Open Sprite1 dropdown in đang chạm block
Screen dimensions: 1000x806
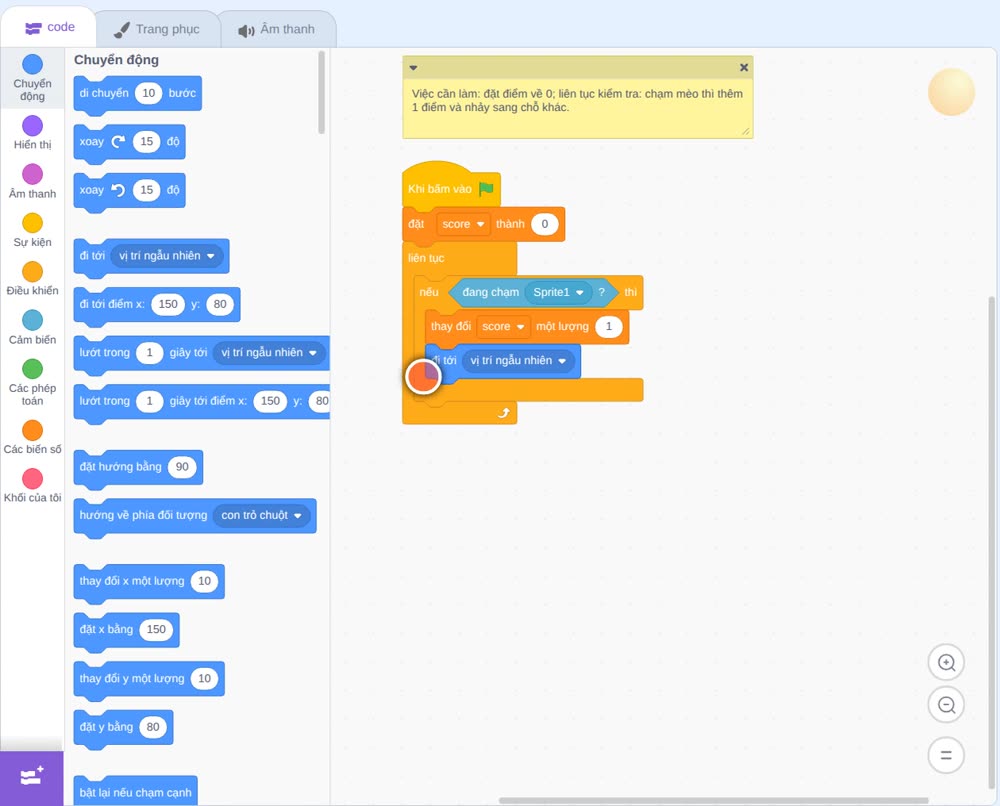click(x=559, y=293)
